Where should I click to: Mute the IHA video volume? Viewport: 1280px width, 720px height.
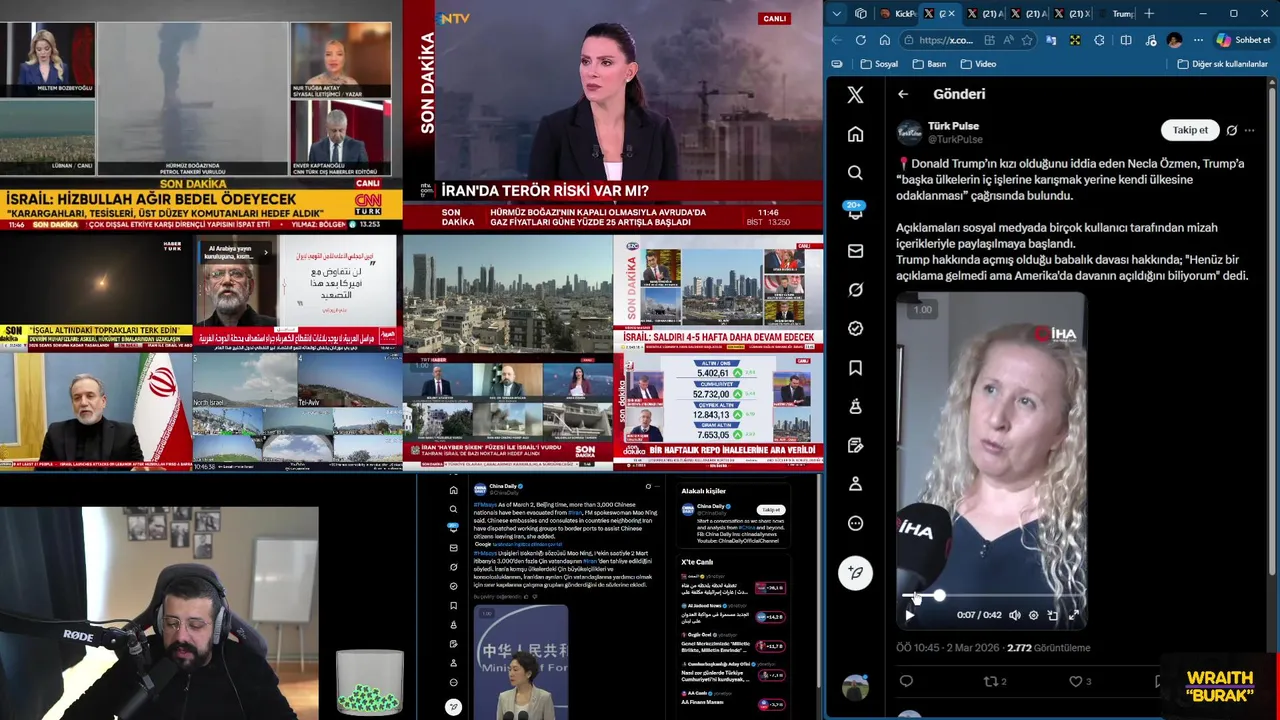(x=1015, y=615)
